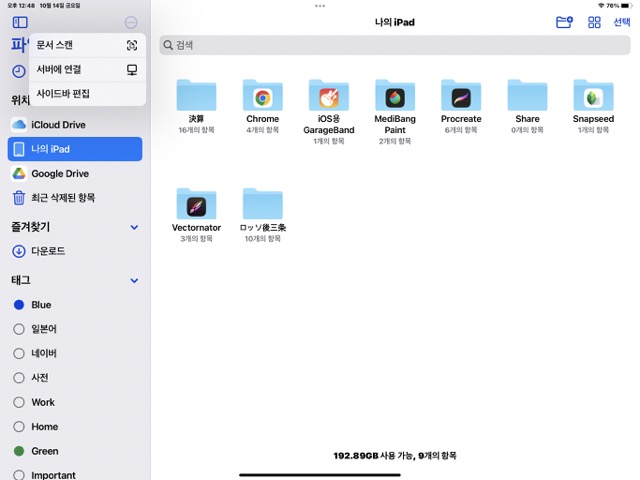640x480 pixels.
Task: Open 최근 삭제된 항목 trash location
Action: pos(75,198)
